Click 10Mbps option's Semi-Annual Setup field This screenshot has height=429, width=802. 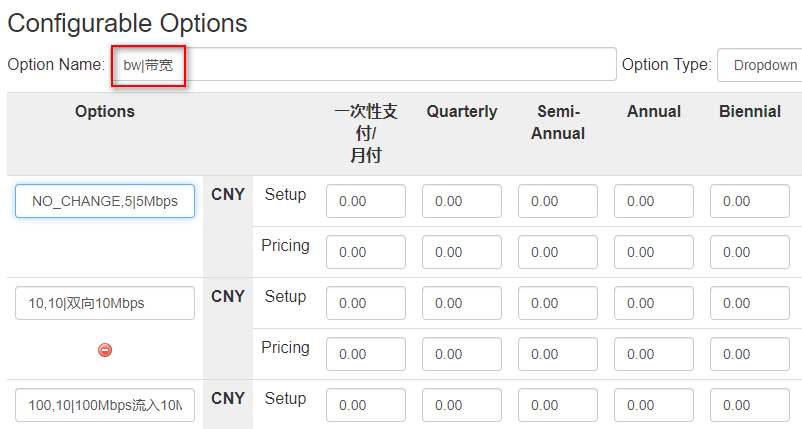pos(558,303)
